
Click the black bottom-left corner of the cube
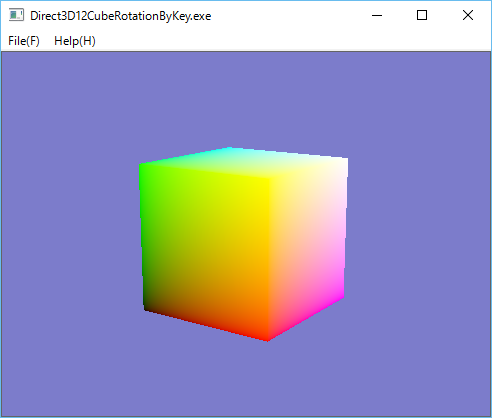point(146,308)
